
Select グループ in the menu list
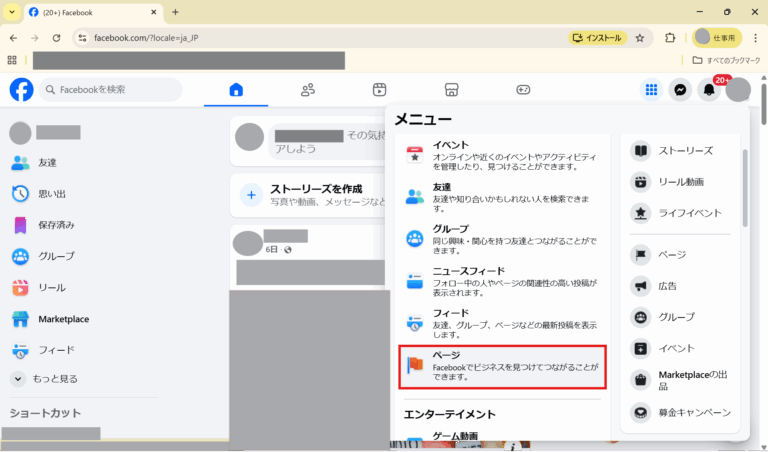tap(503, 239)
